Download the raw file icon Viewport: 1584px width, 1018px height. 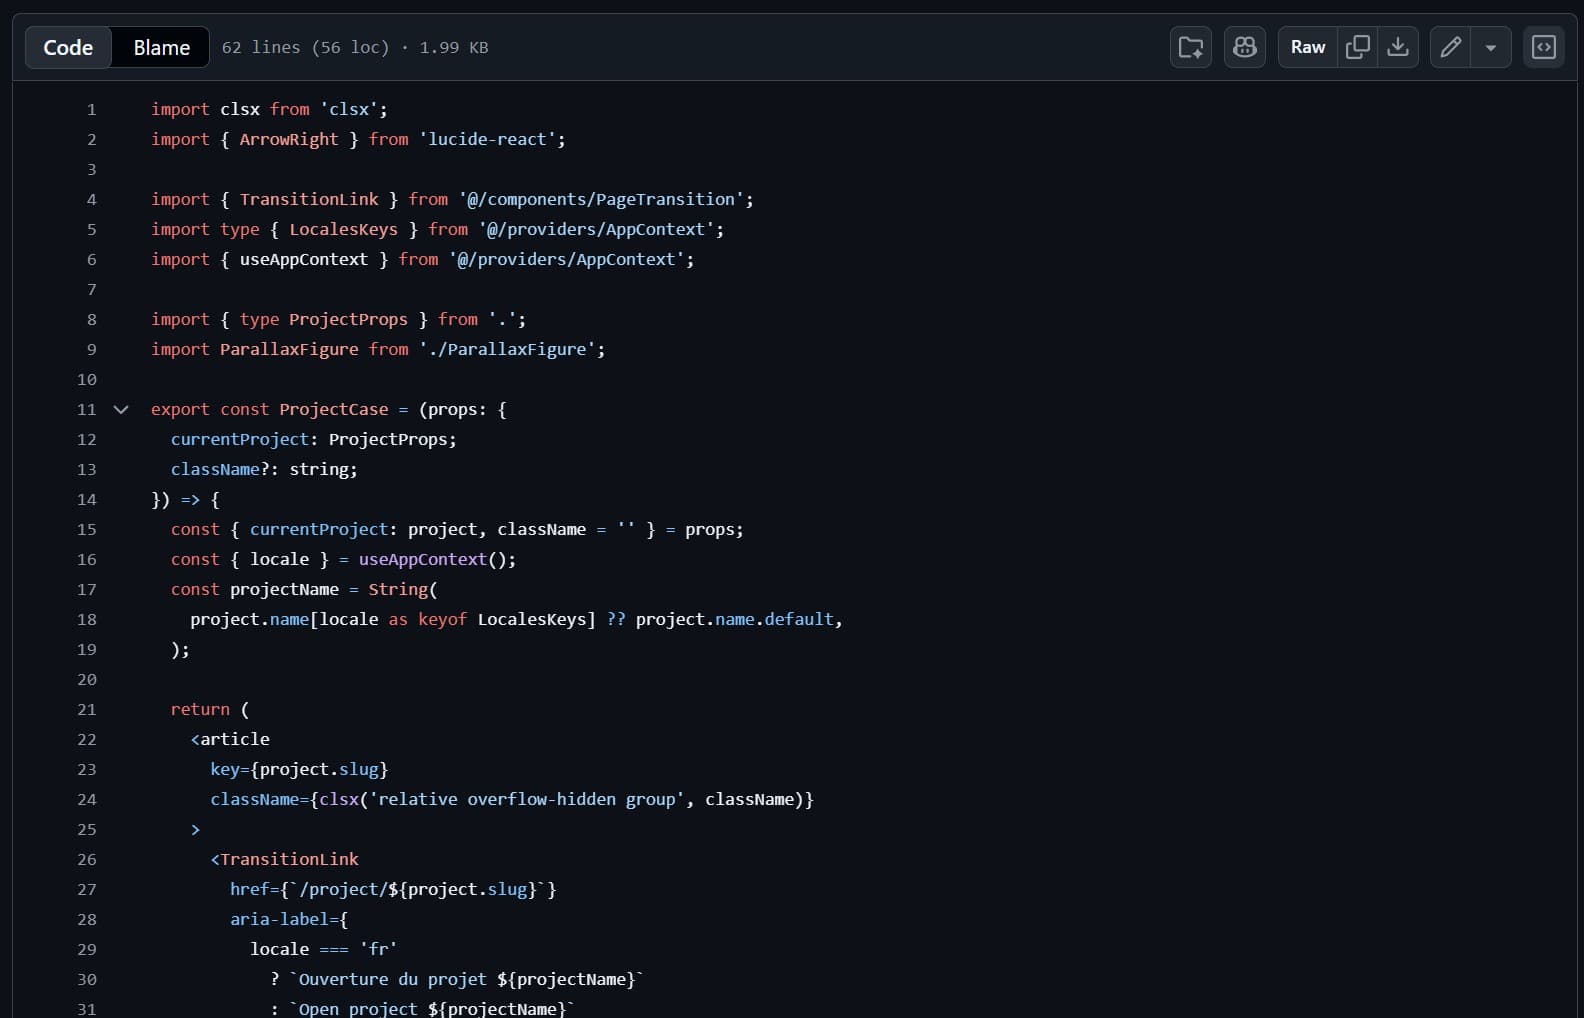pos(1398,47)
